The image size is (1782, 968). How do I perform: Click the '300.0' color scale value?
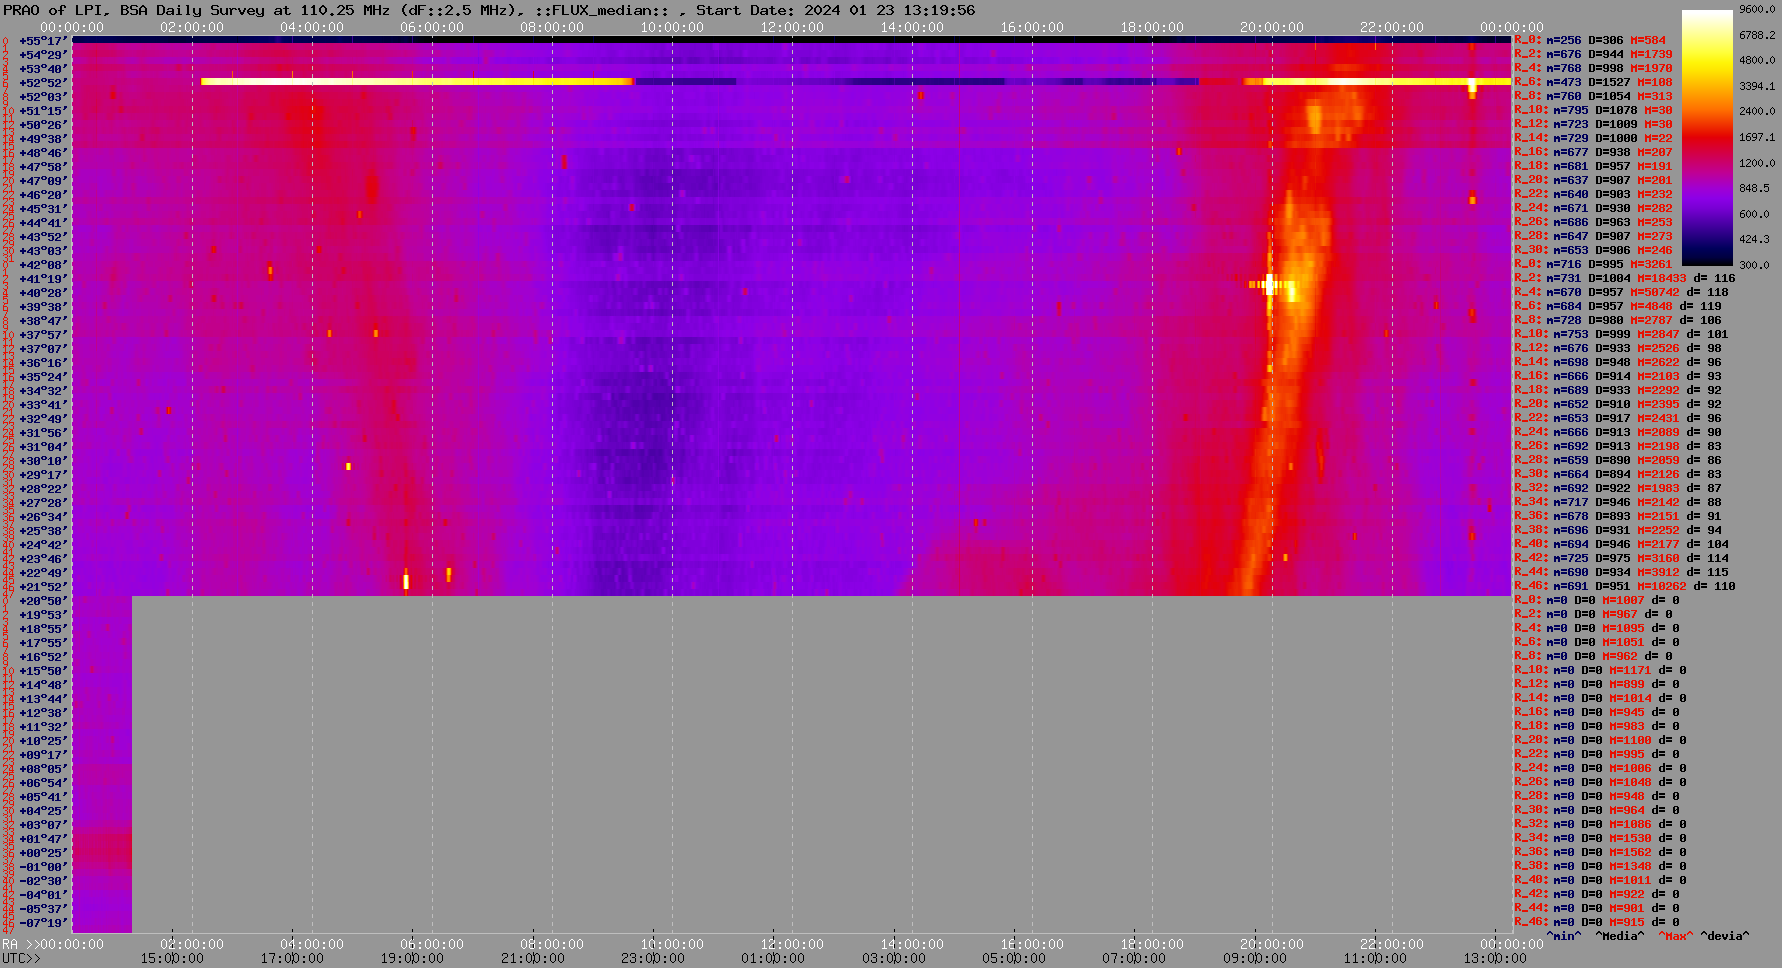click(1754, 265)
